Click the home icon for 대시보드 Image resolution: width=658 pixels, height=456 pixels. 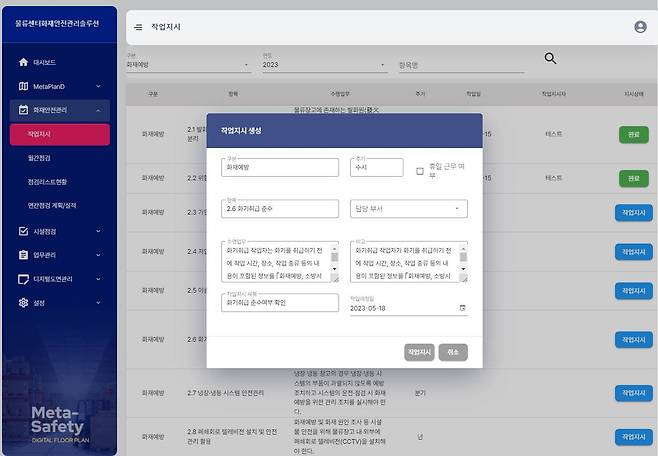point(24,62)
